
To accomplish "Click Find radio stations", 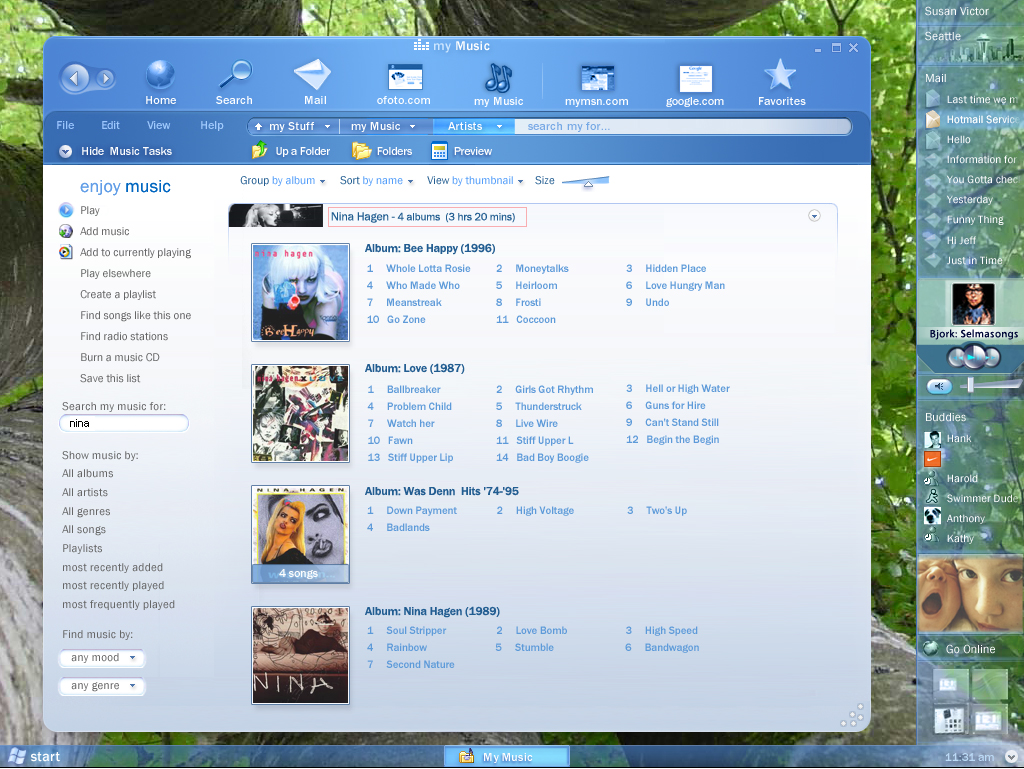I will tap(124, 336).
